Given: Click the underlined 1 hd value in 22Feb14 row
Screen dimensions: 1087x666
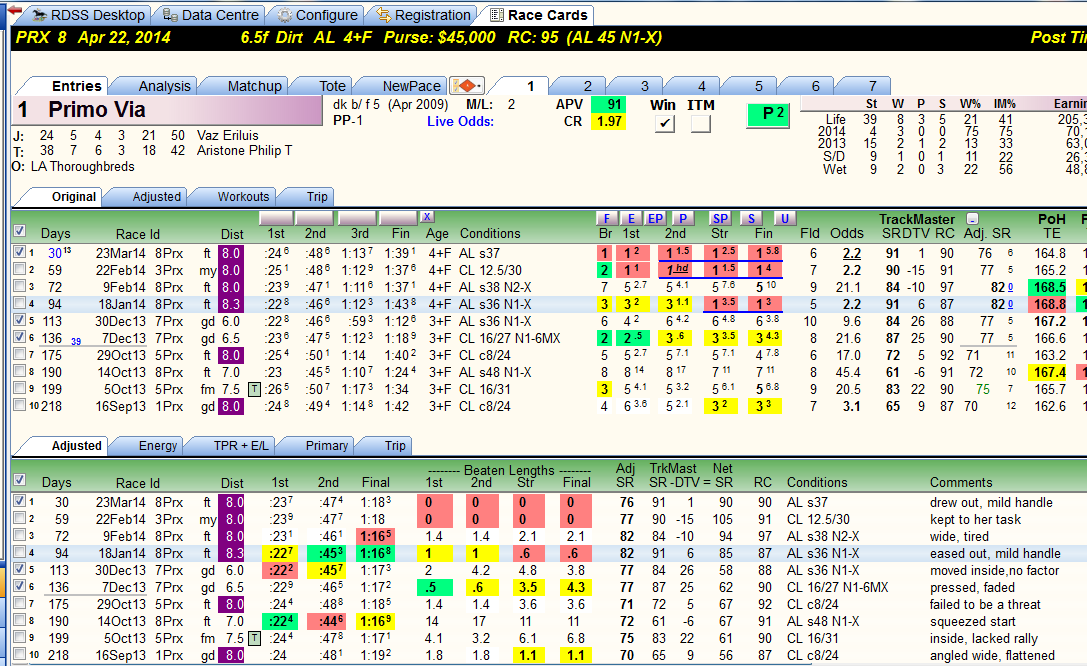Looking at the screenshot, I should [x=677, y=270].
